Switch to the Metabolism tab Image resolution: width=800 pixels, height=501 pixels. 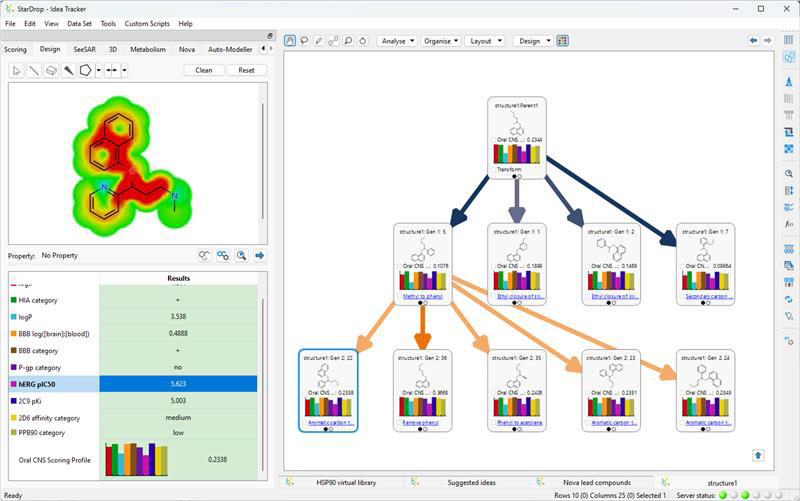[148, 49]
